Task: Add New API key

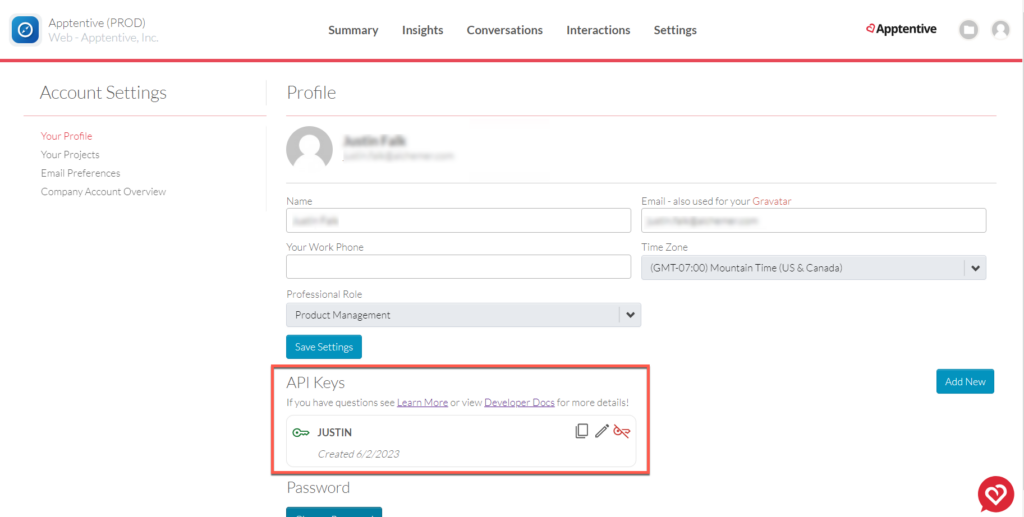Action: pos(965,381)
